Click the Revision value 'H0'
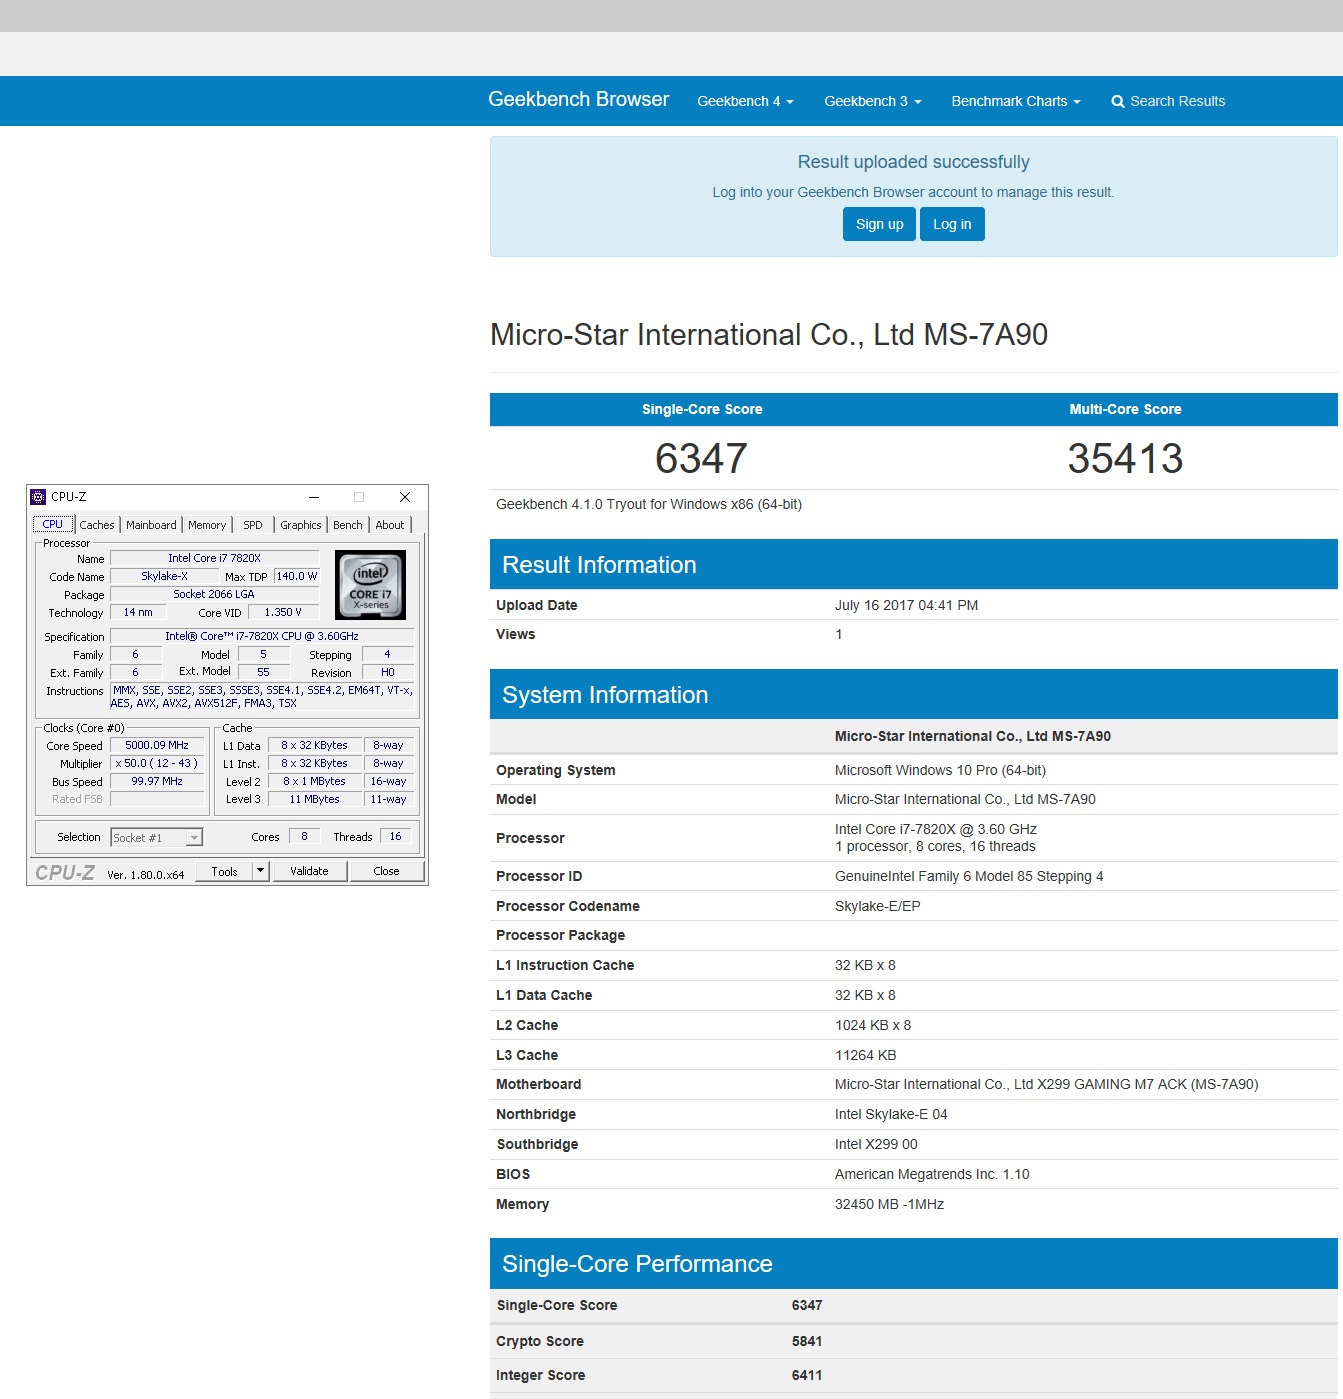 pyautogui.click(x=388, y=672)
